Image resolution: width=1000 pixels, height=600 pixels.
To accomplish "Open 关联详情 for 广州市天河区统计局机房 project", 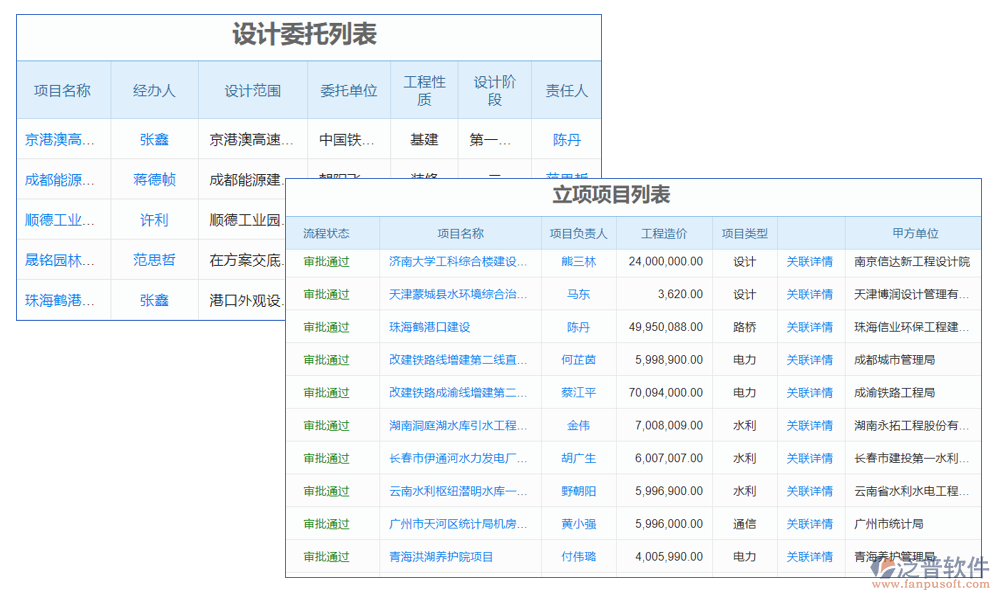I will [810, 524].
